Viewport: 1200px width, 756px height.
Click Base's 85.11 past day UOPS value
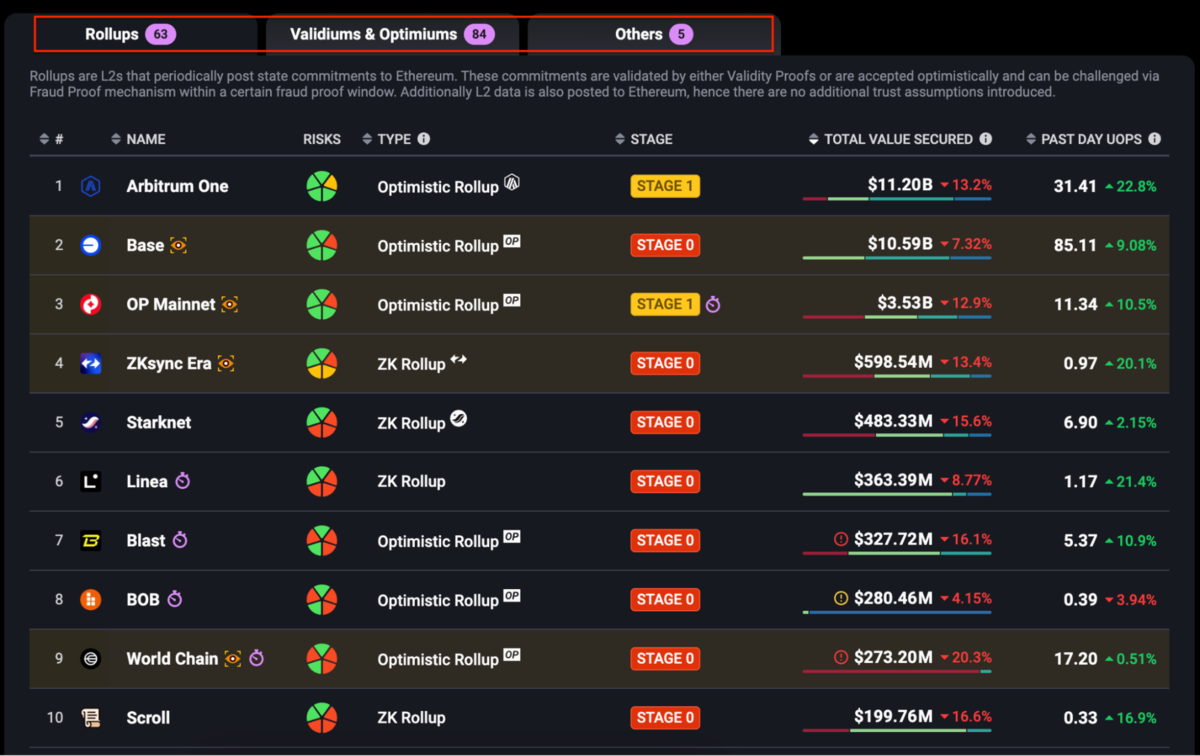pos(1075,245)
